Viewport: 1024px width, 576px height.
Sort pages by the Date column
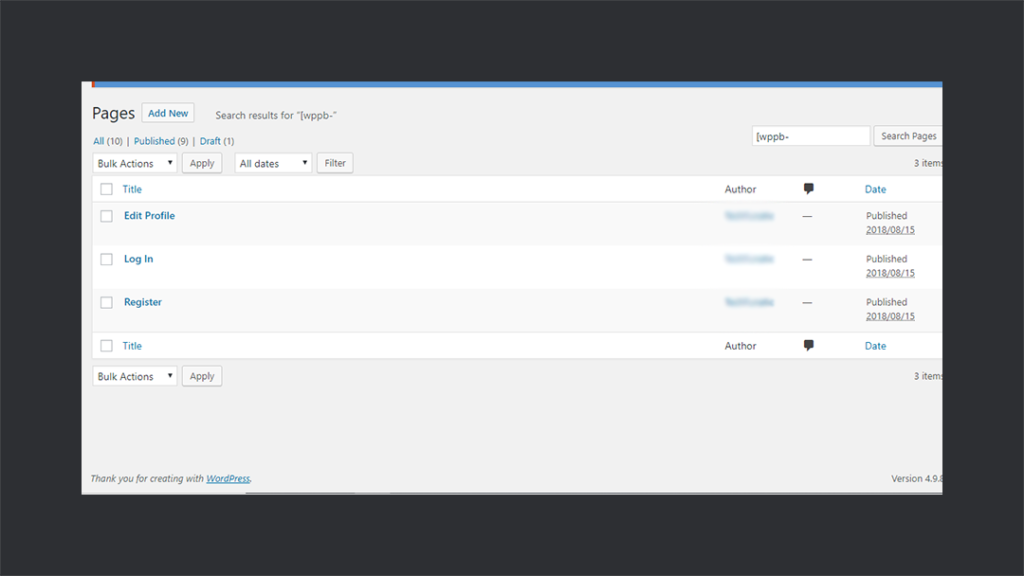tap(875, 188)
